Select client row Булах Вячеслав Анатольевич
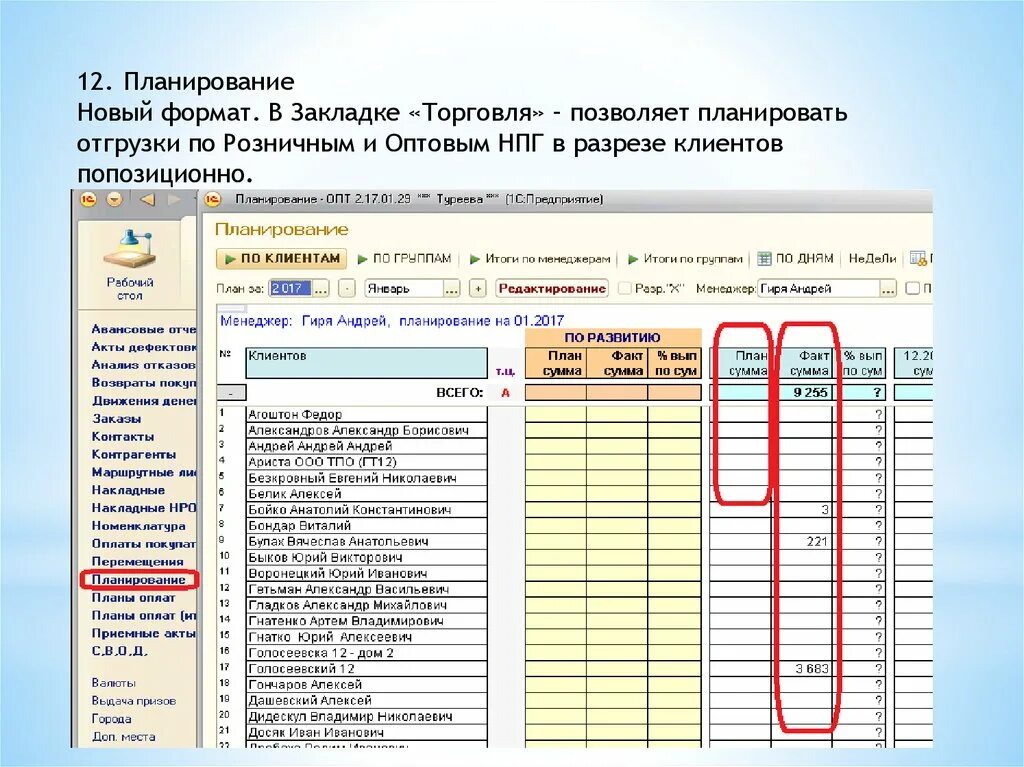The height and width of the screenshot is (767, 1024). 367,542
